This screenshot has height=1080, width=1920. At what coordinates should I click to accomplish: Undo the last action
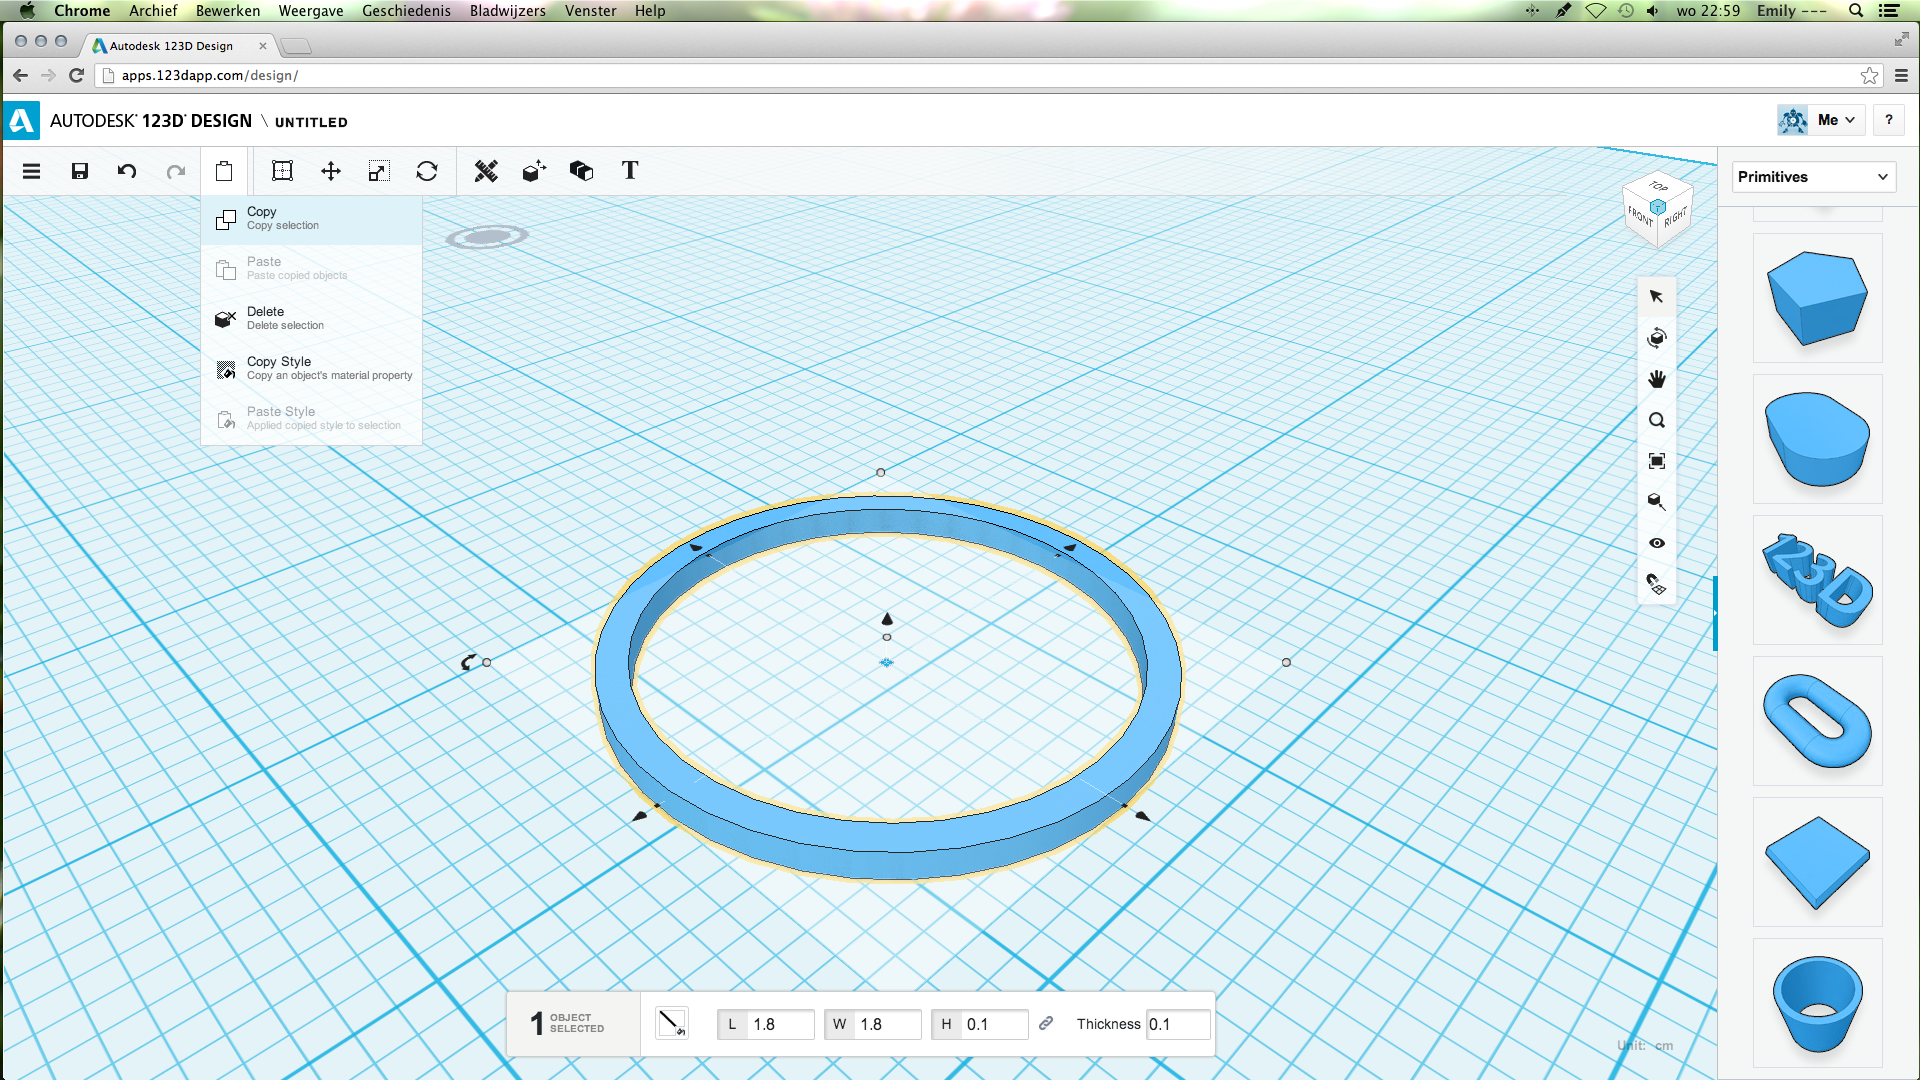click(127, 171)
